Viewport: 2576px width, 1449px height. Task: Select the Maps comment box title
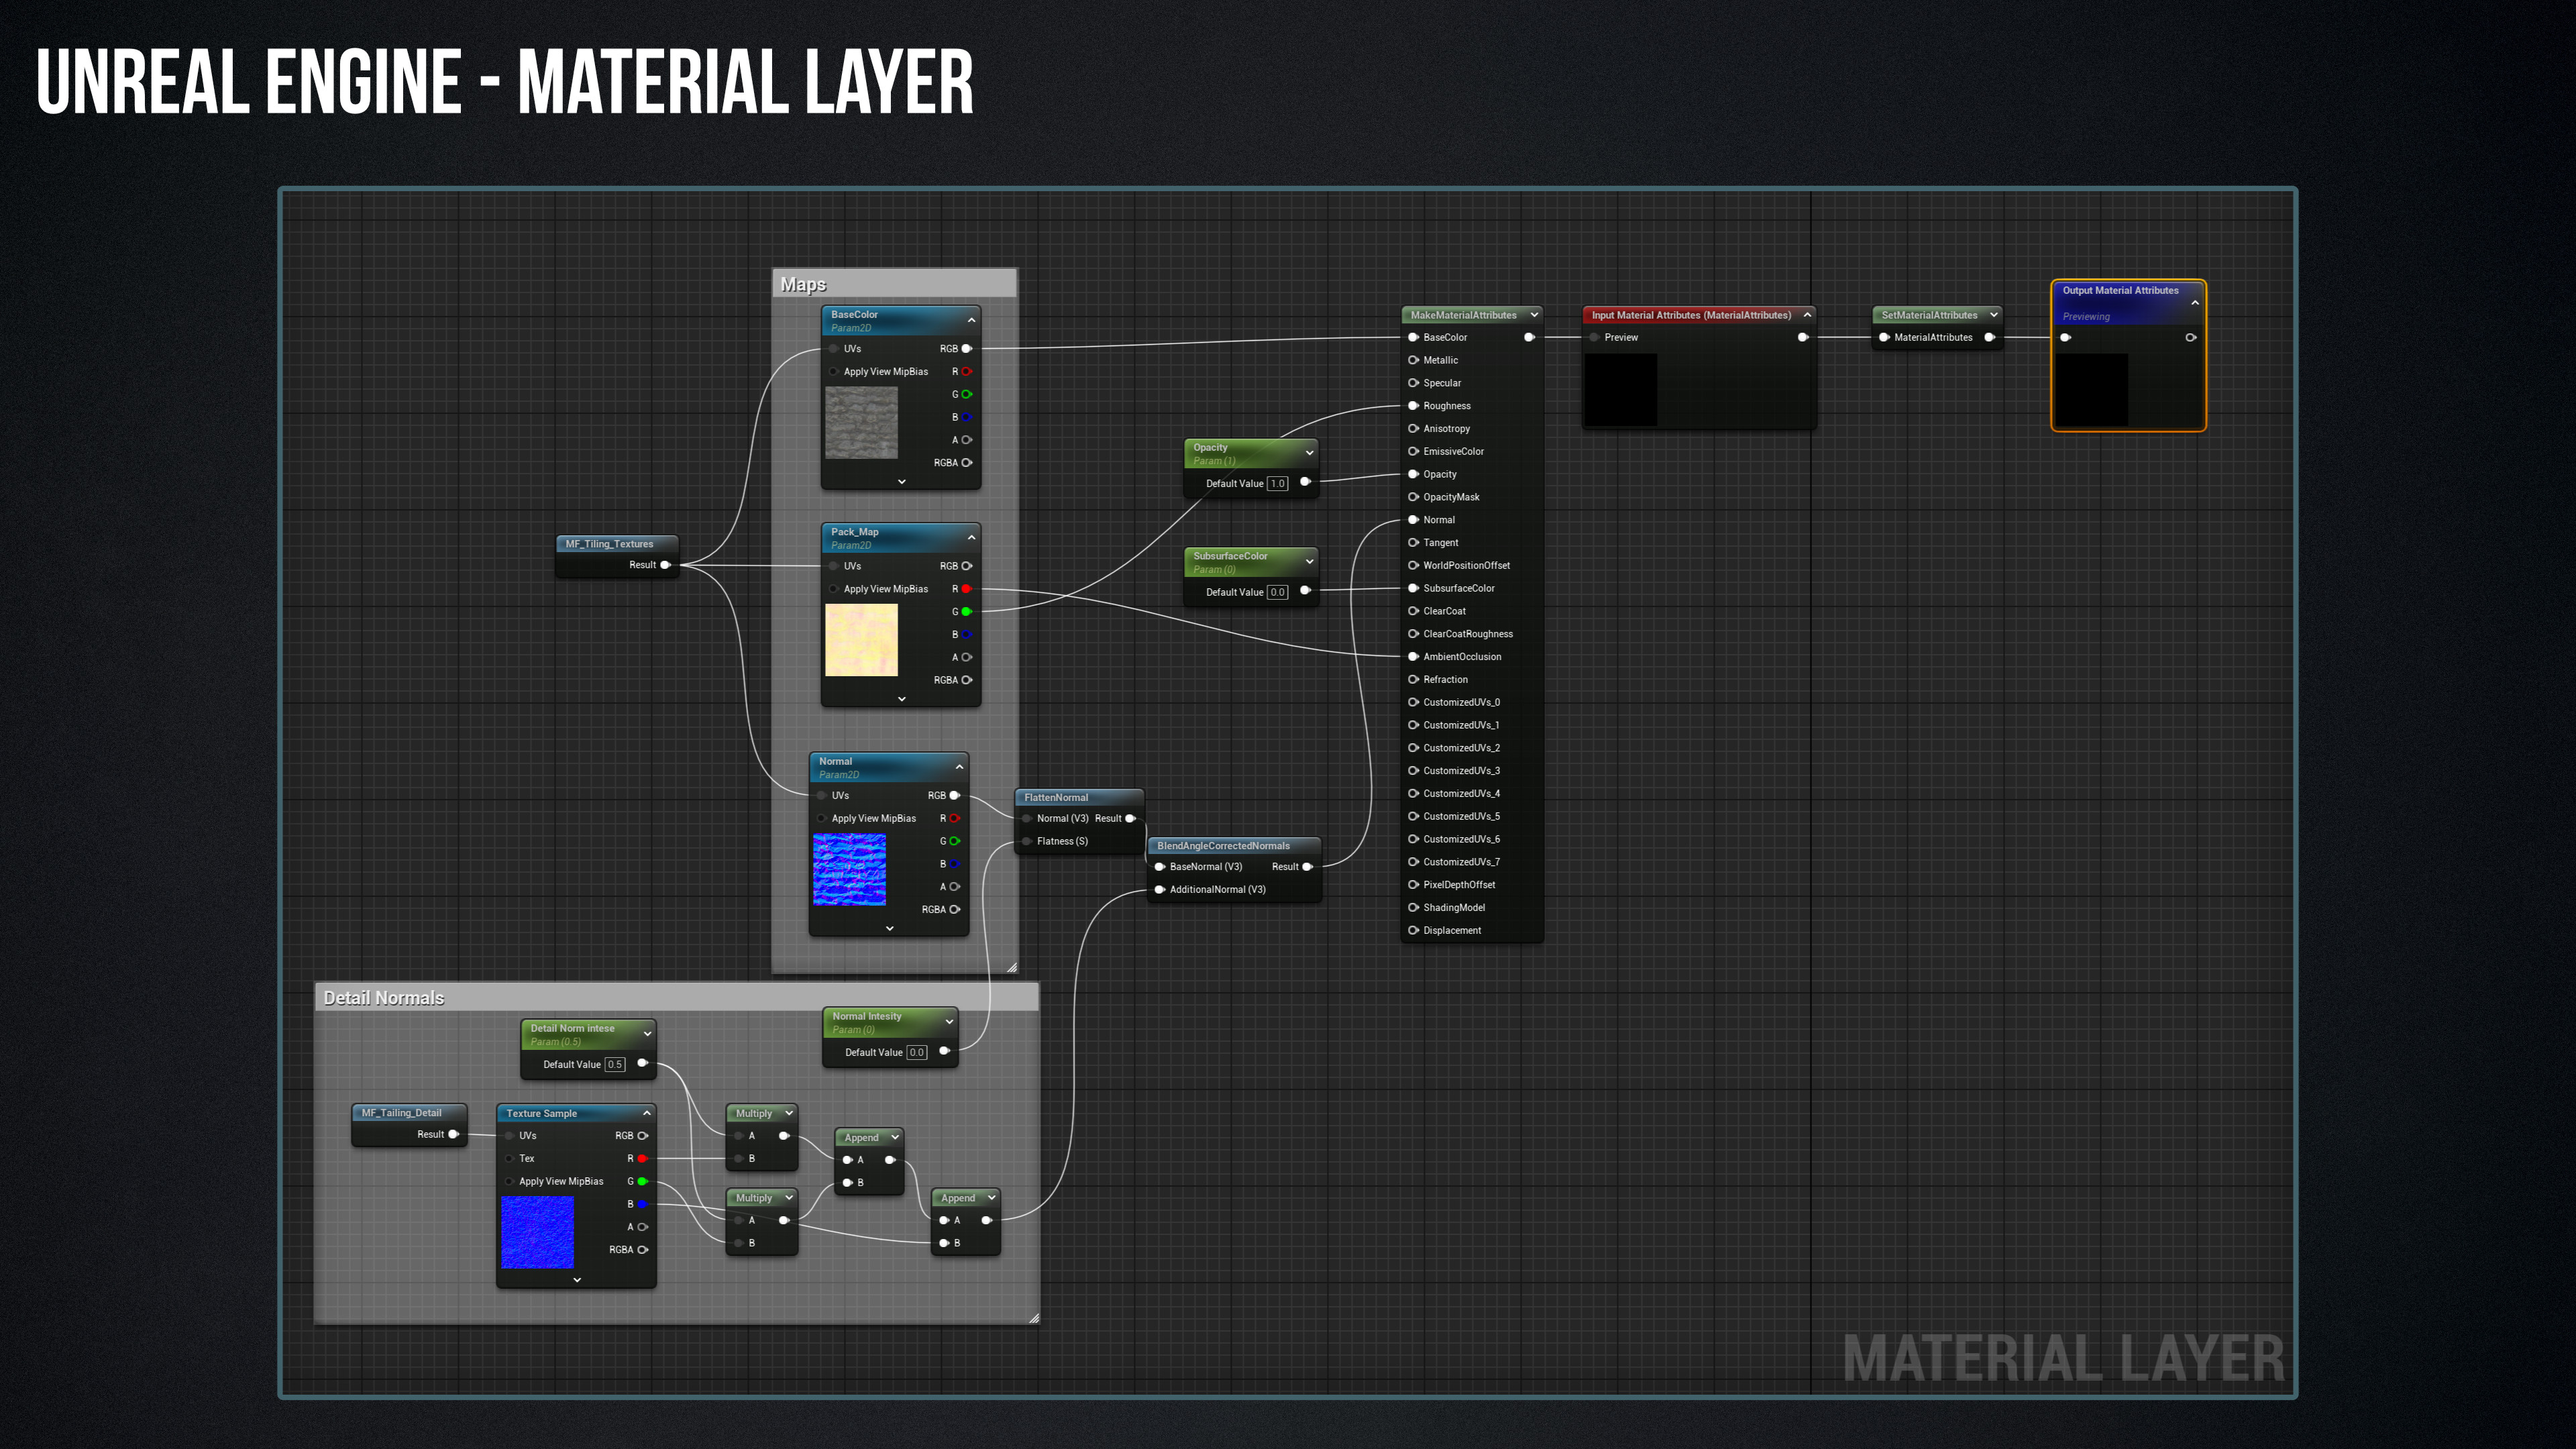pos(803,285)
